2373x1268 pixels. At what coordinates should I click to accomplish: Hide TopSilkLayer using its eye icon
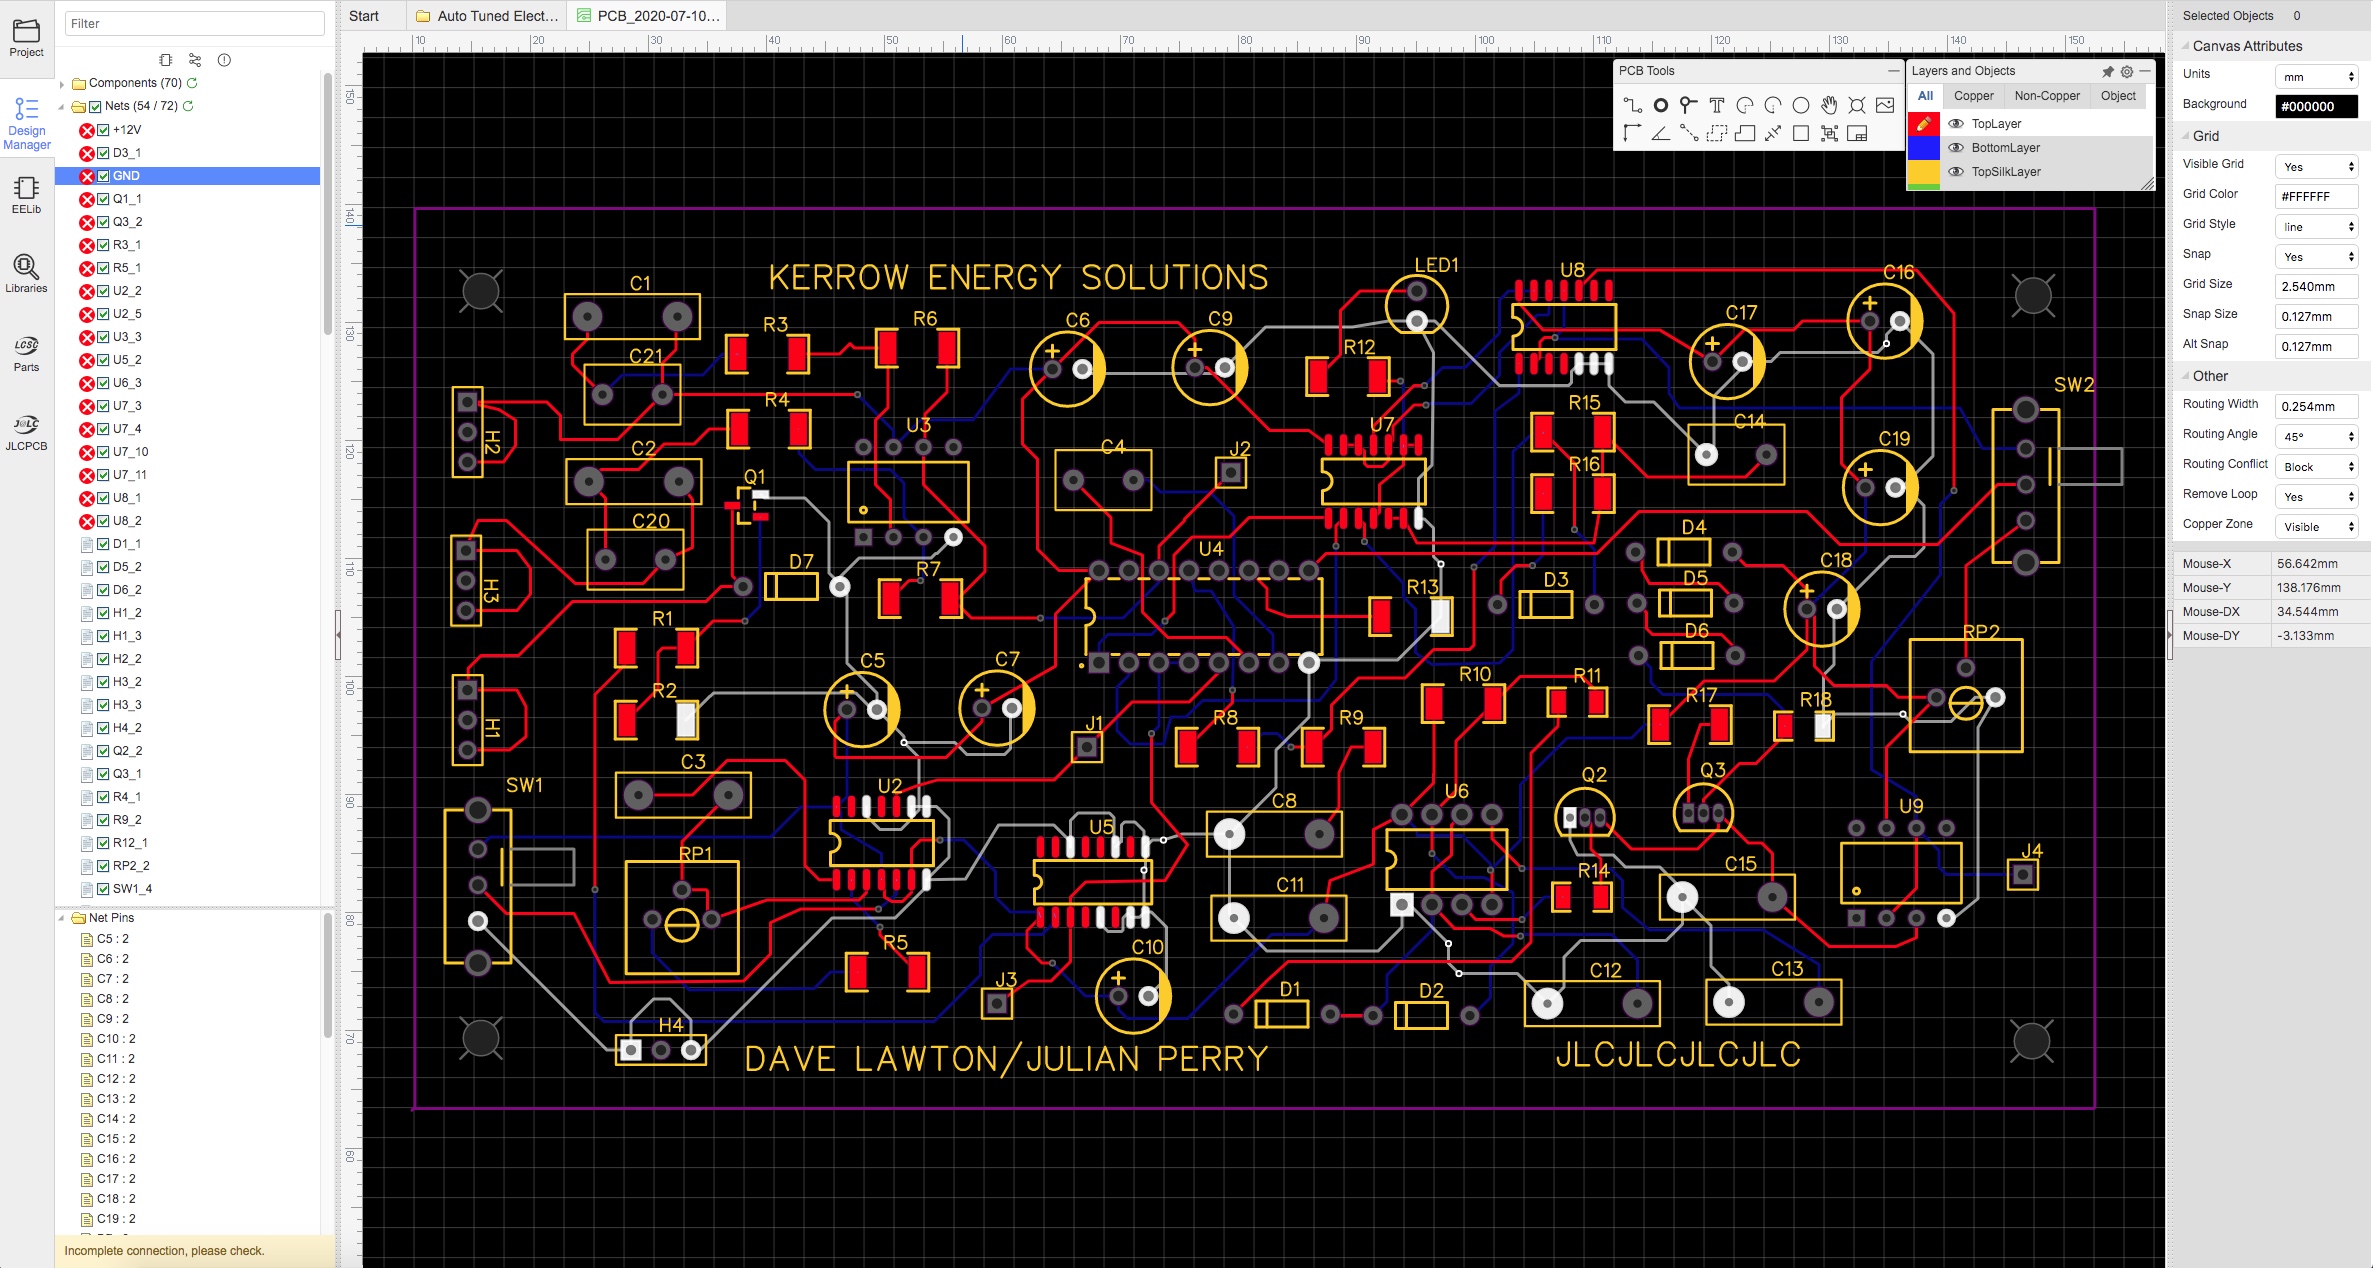[1956, 172]
